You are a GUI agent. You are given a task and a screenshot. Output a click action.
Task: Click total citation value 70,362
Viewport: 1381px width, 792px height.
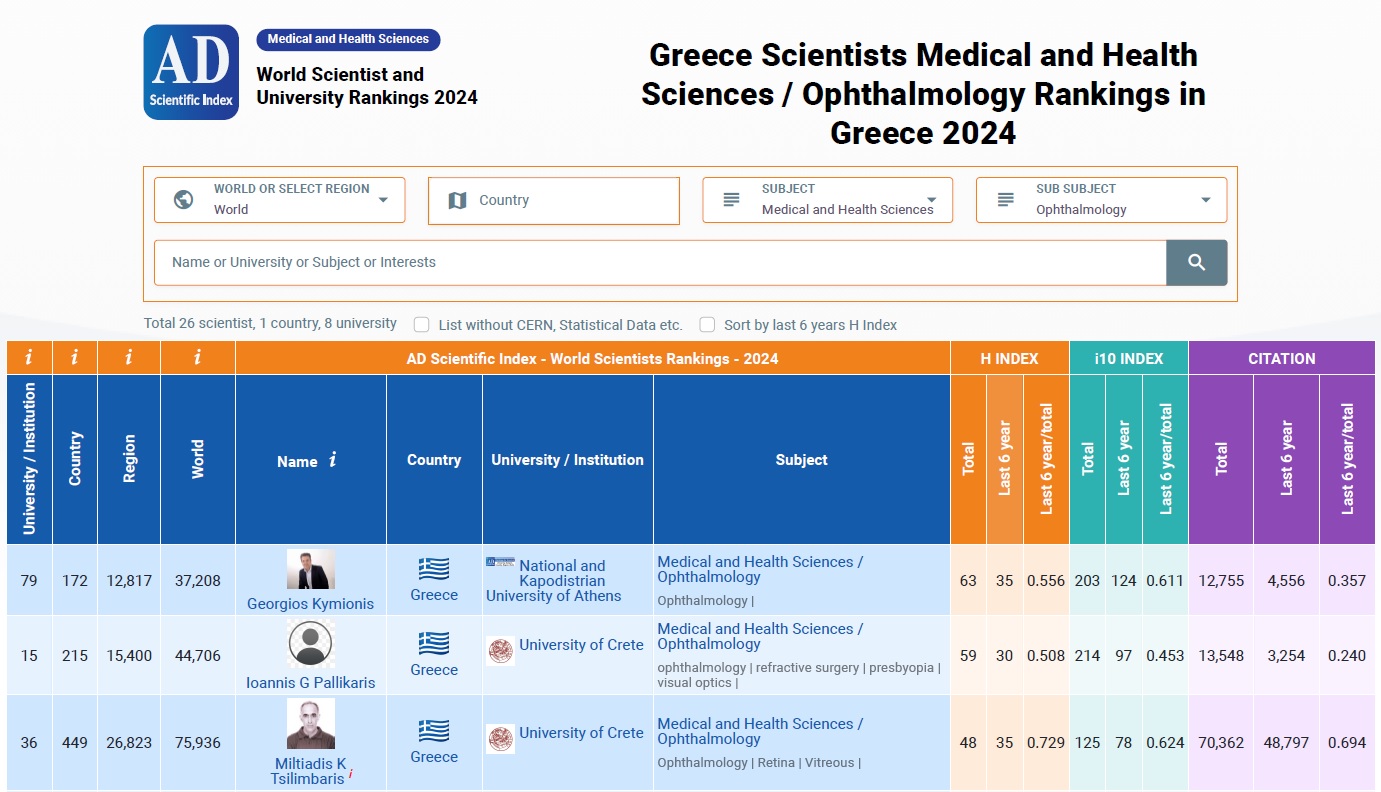[x=1221, y=743]
